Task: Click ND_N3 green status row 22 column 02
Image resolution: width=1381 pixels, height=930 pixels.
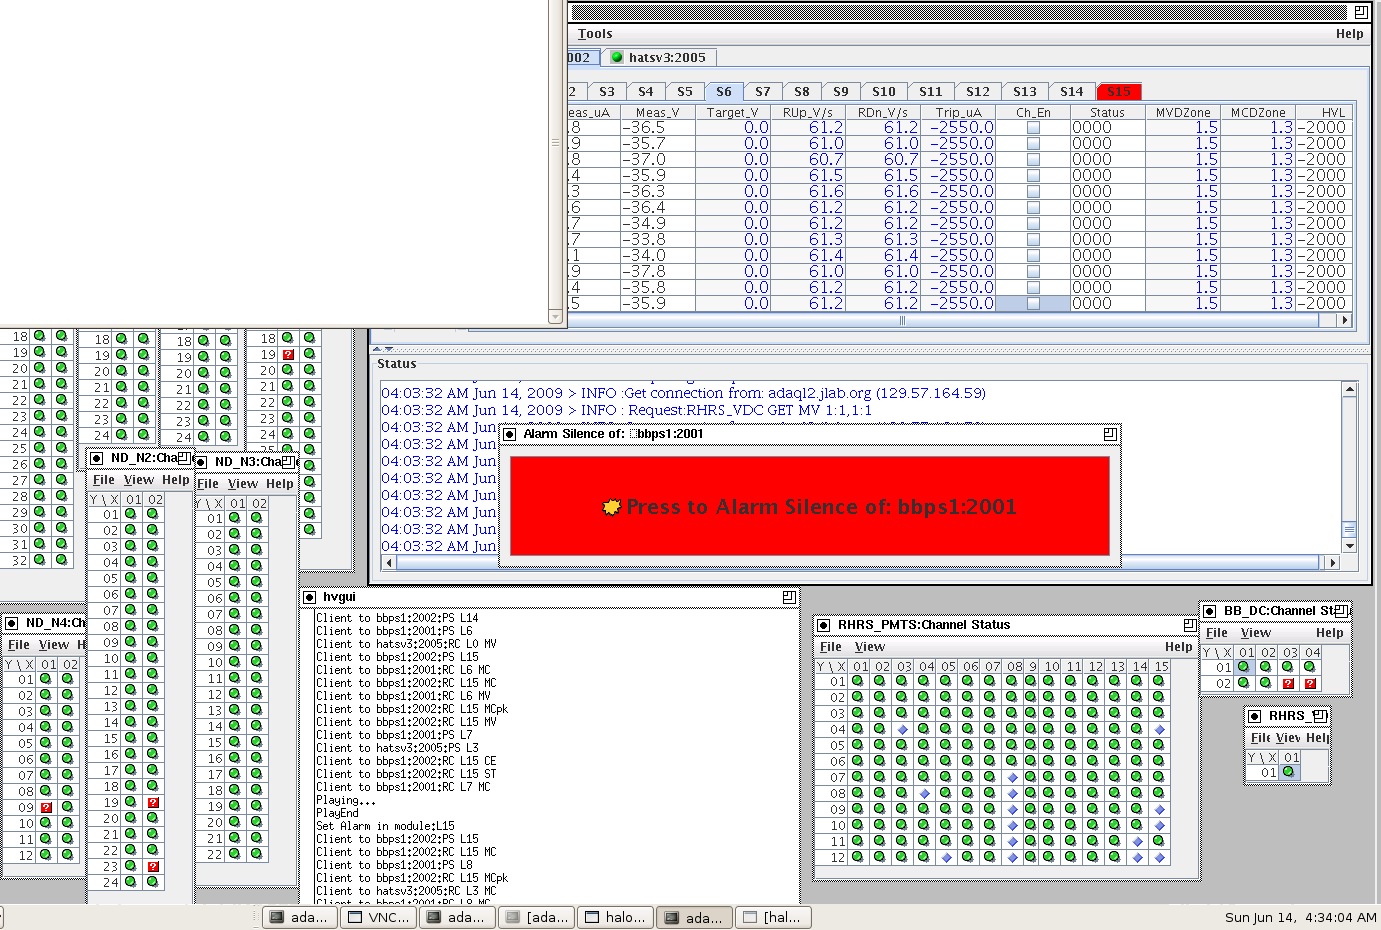Action: tap(257, 854)
